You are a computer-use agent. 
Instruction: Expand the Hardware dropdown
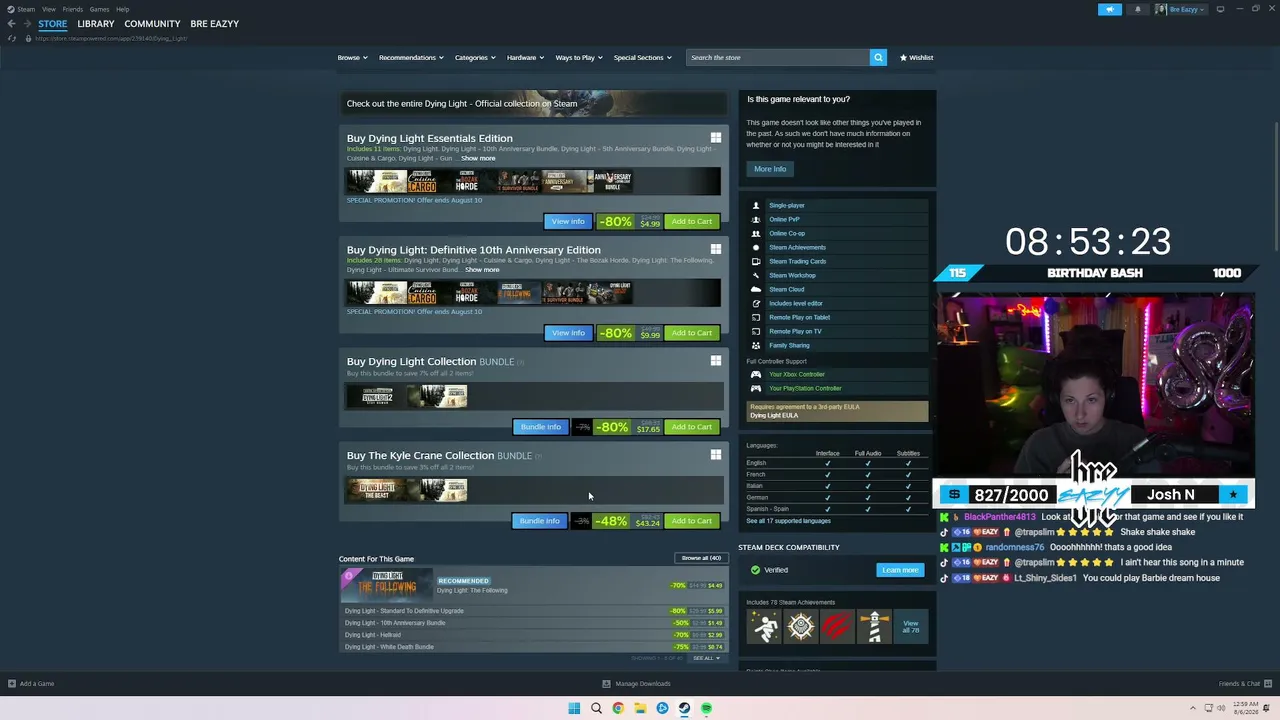click(525, 58)
